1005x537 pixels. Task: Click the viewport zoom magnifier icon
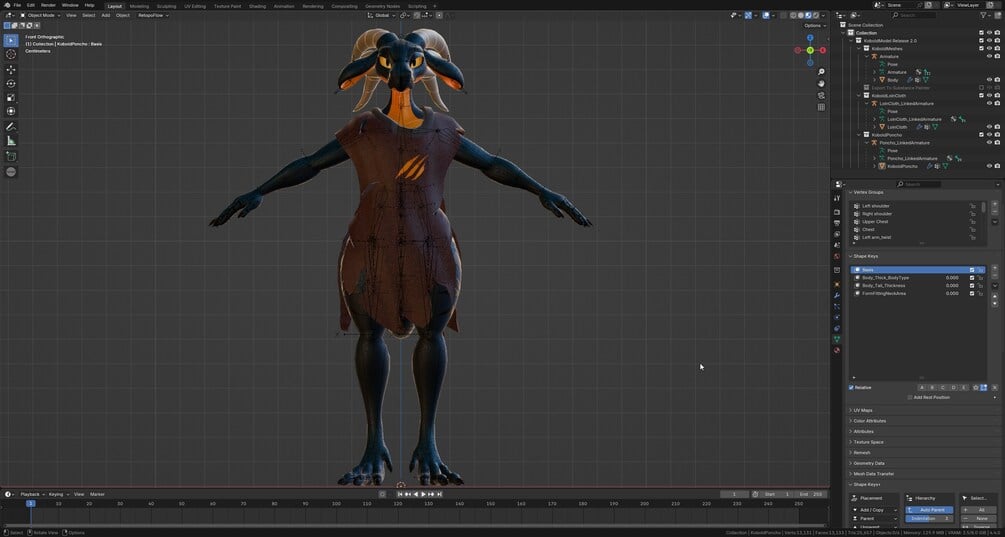tap(821, 72)
